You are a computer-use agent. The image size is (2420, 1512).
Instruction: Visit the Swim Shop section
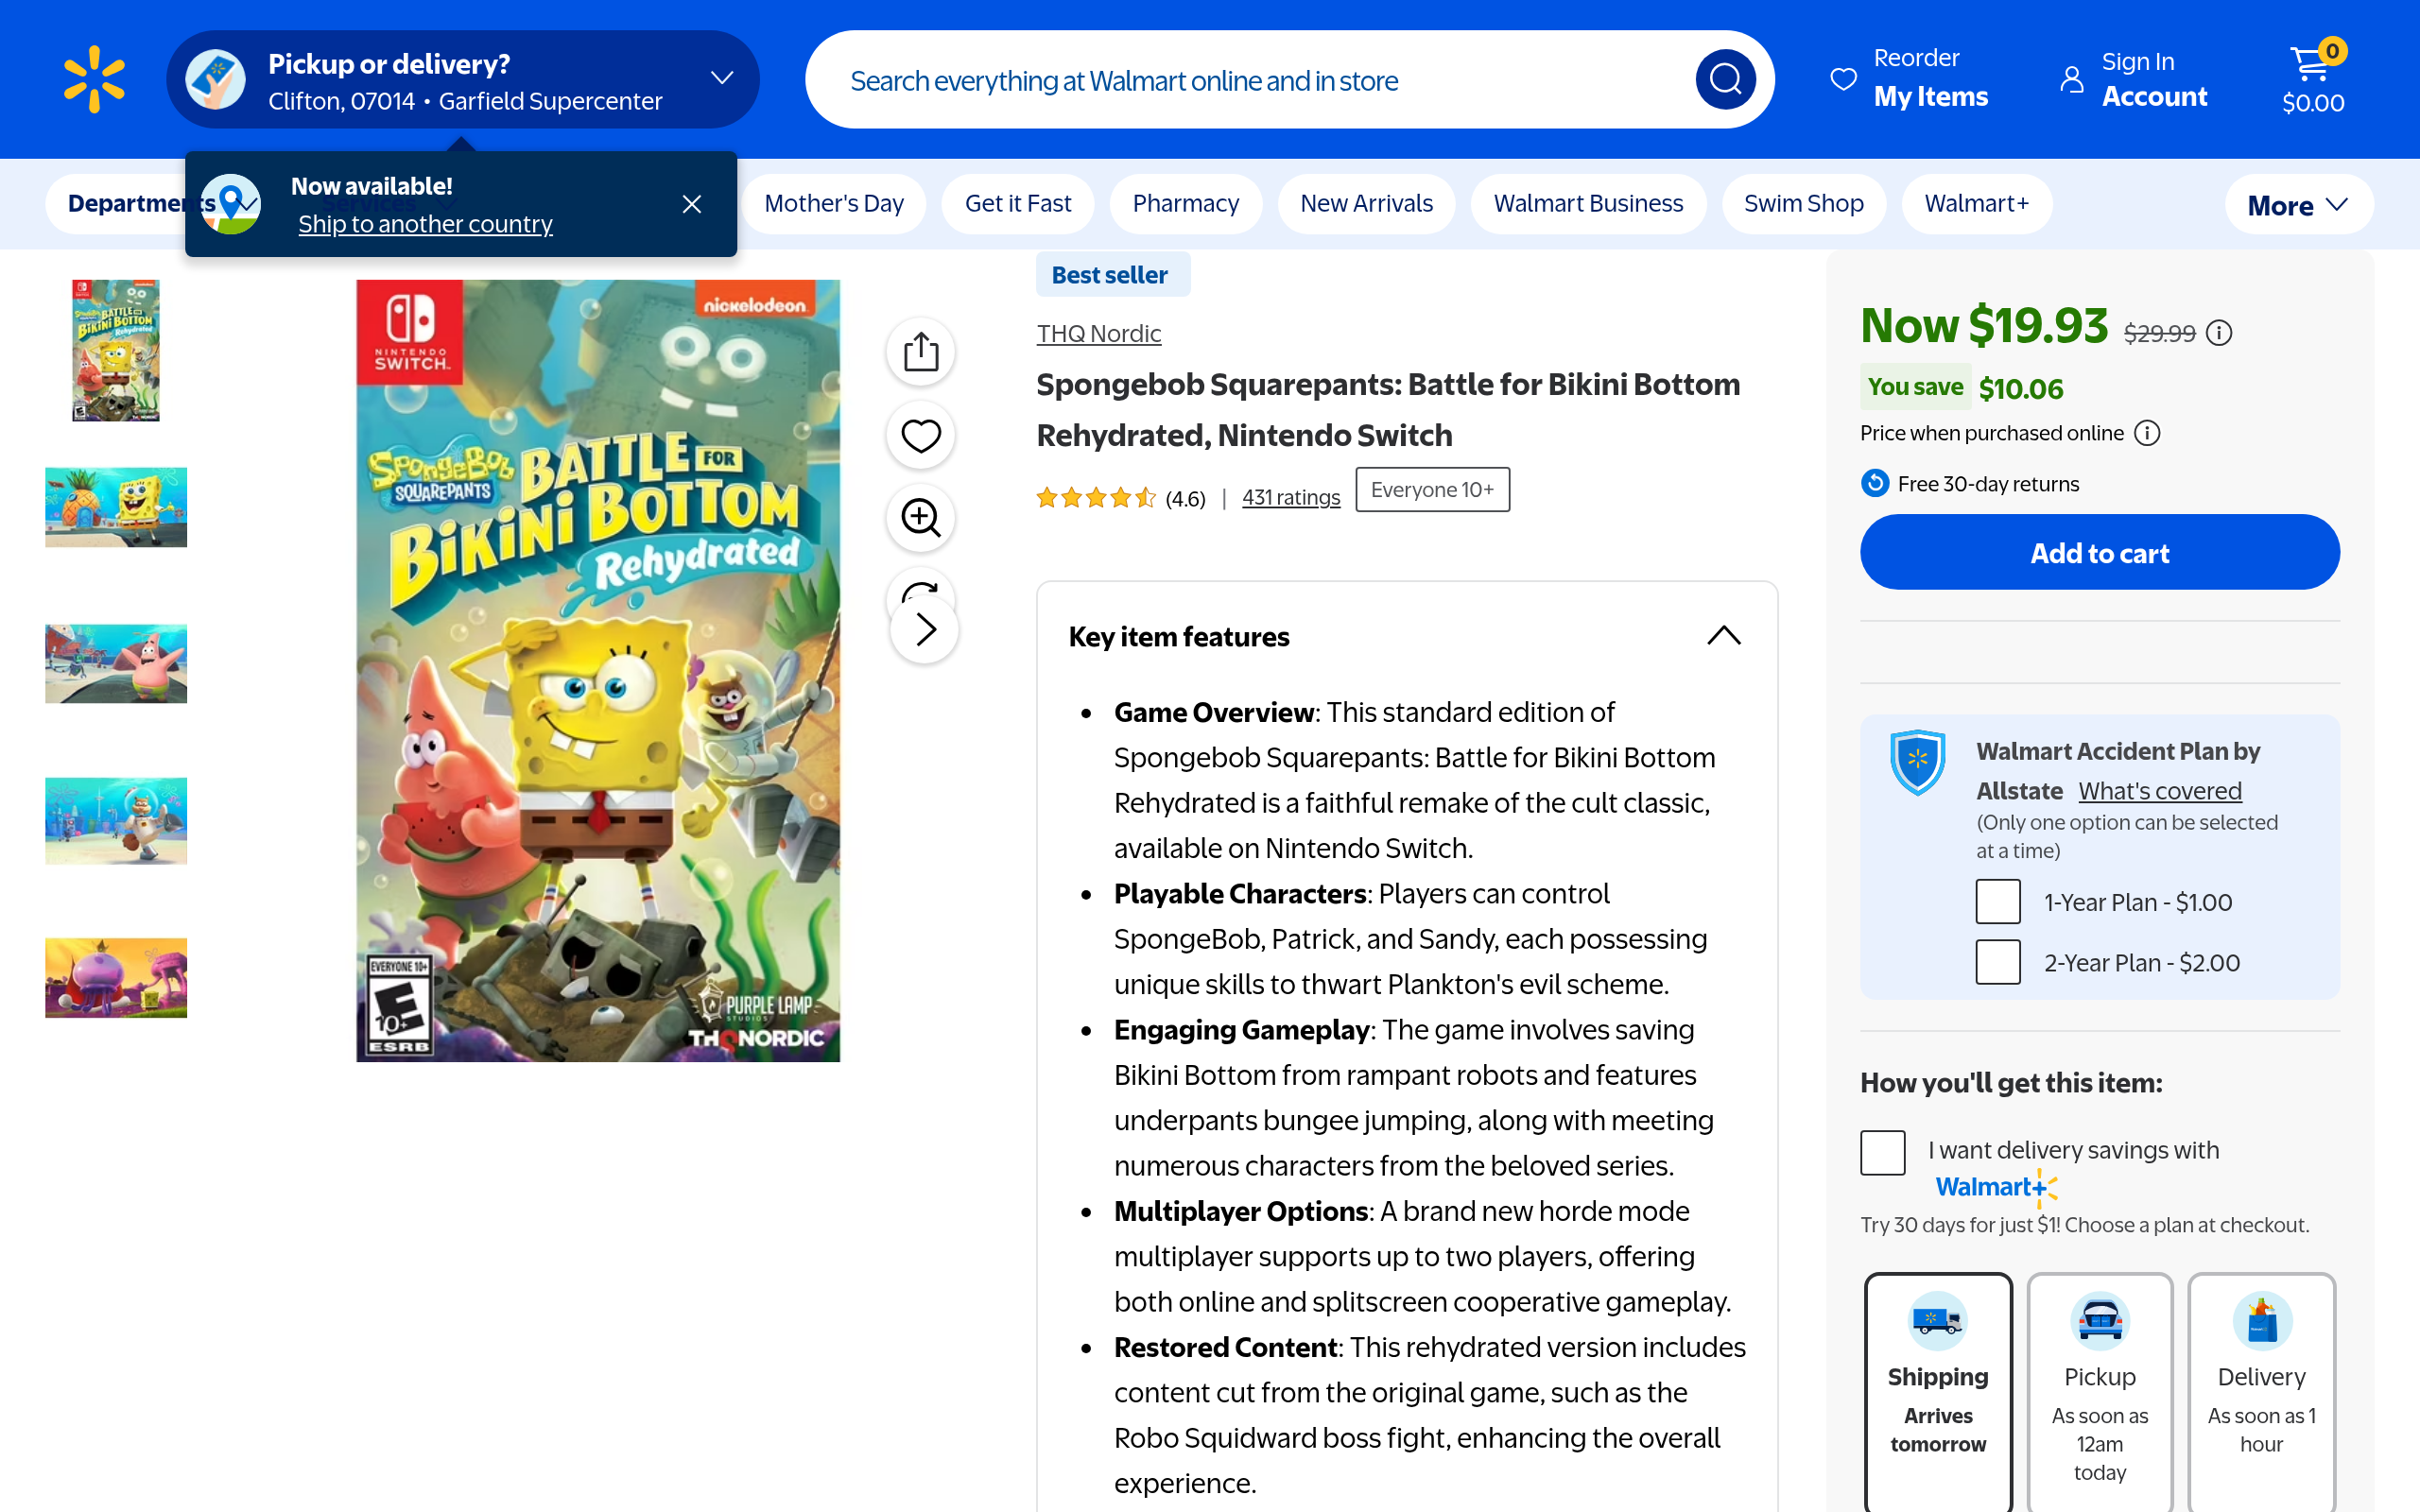pyautogui.click(x=1803, y=204)
